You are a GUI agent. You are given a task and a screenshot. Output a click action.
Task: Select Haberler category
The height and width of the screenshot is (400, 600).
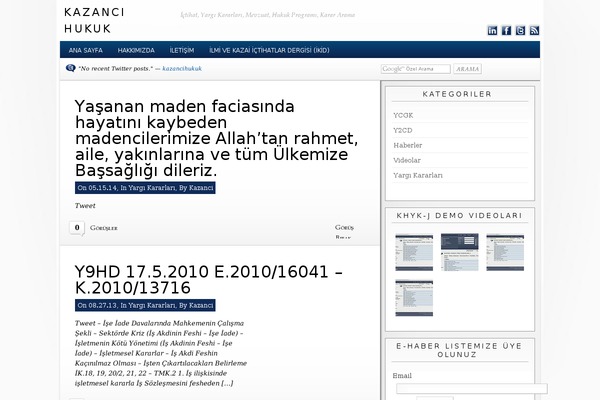[x=408, y=145]
